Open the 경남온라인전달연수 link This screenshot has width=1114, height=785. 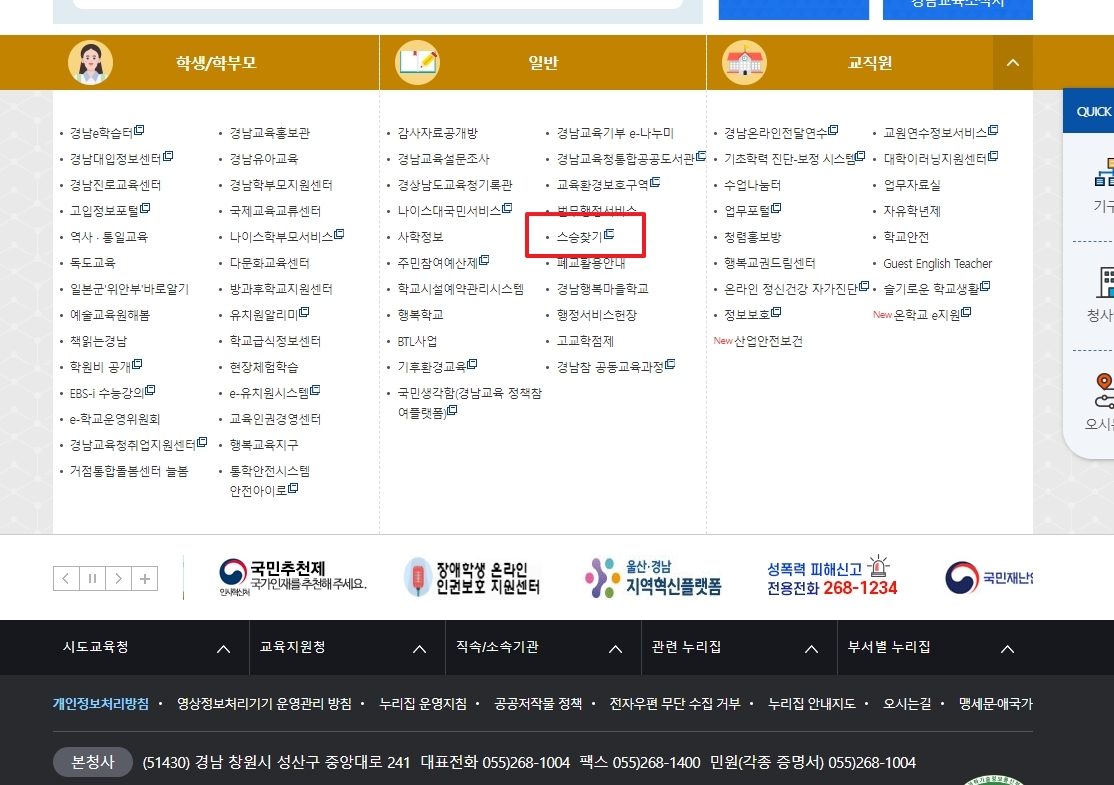pyautogui.click(x=781, y=133)
